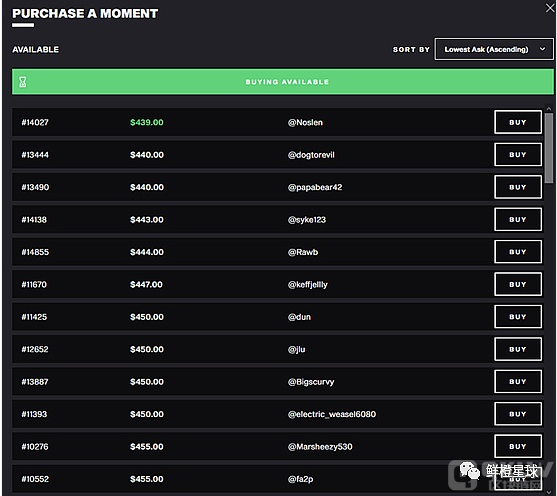Open seller profile @Noslen
Viewport: 557px width, 496px height.
[x=305, y=122]
